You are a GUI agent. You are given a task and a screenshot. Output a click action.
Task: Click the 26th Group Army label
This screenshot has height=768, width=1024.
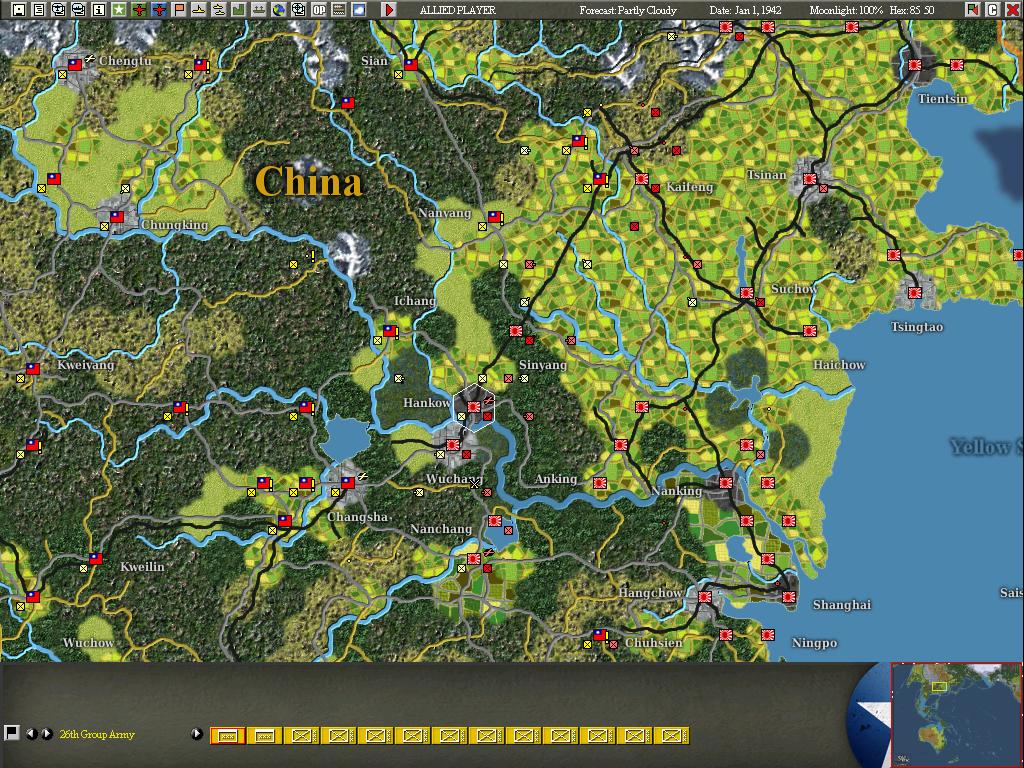point(97,734)
